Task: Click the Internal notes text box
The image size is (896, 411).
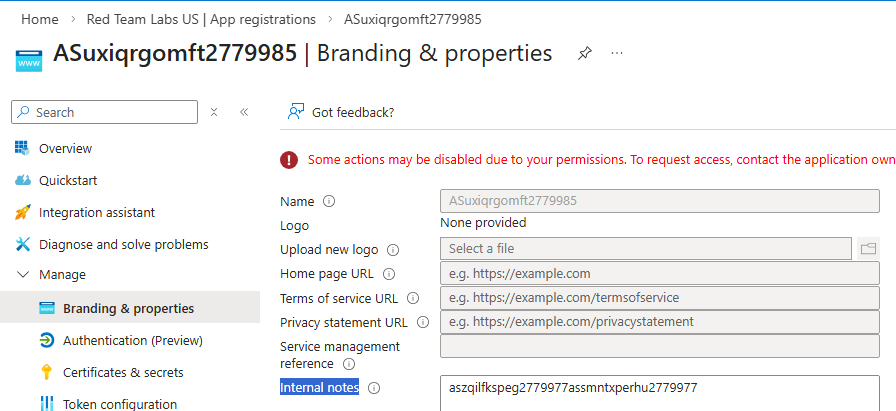Action: [x=659, y=392]
